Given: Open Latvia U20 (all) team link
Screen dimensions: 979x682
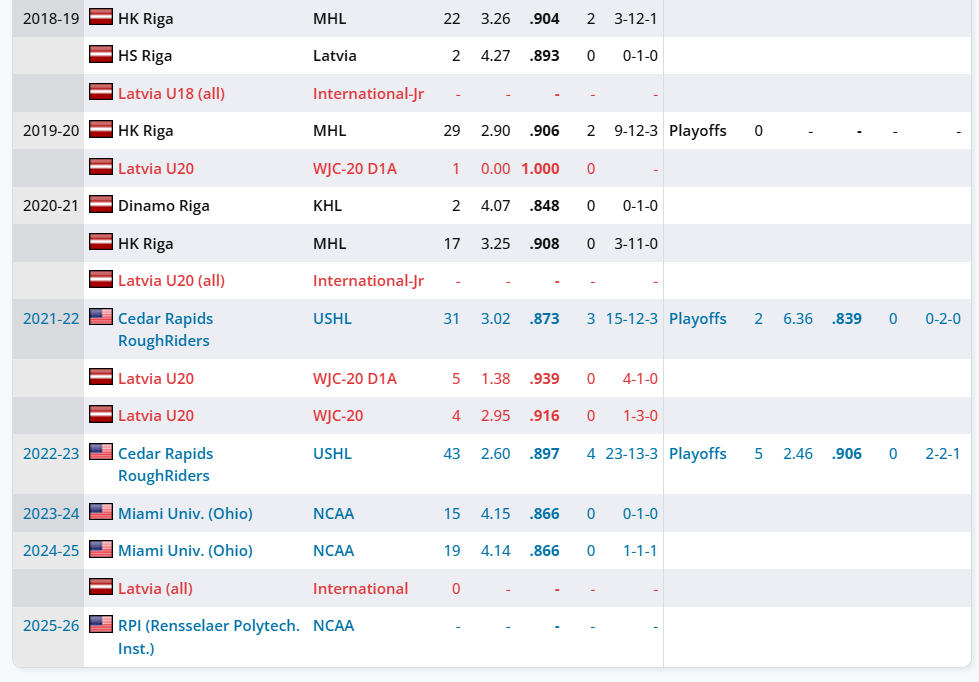Looking at the screenshot, I should coord(171,280).
